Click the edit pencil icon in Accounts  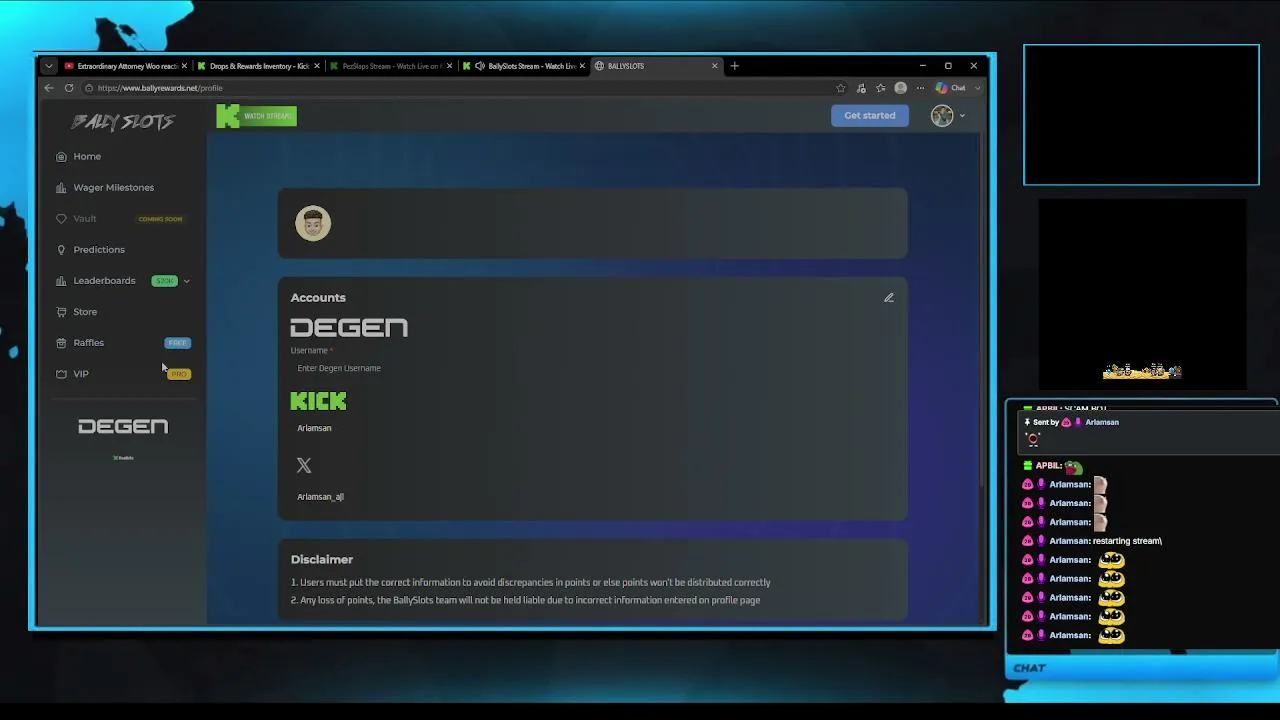(888, 298)
